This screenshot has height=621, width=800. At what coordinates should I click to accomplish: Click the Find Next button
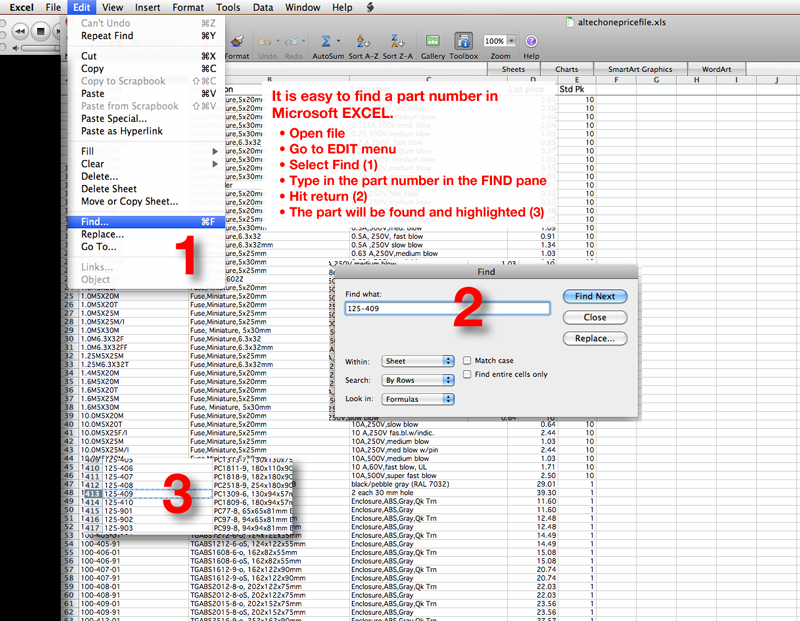[595, 296]
